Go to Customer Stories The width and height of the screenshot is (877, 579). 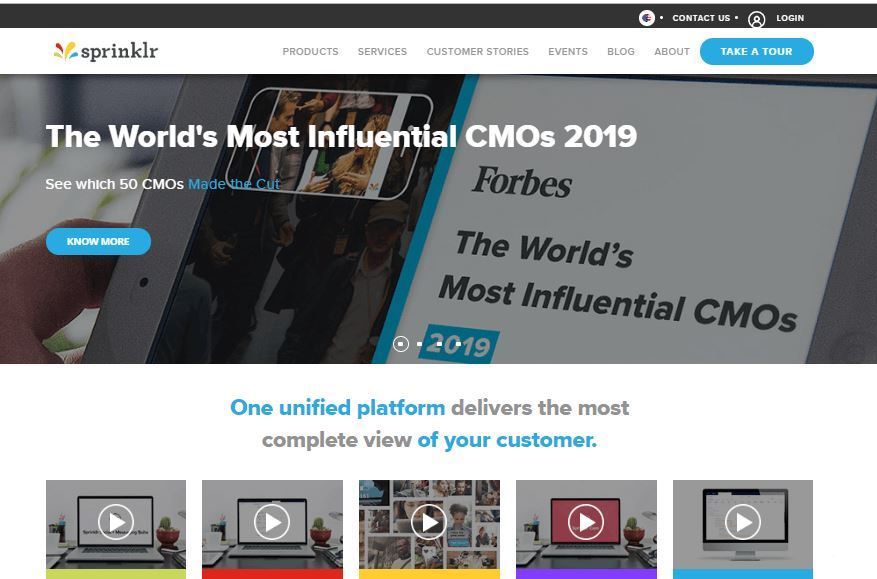pyautogui.click(x=478, y=51)
